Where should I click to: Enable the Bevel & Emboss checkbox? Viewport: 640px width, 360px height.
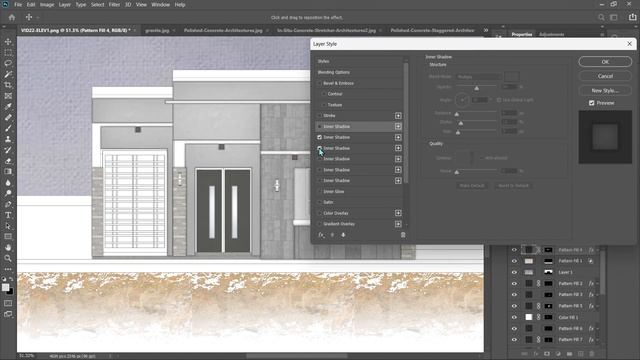click(320, 83)
